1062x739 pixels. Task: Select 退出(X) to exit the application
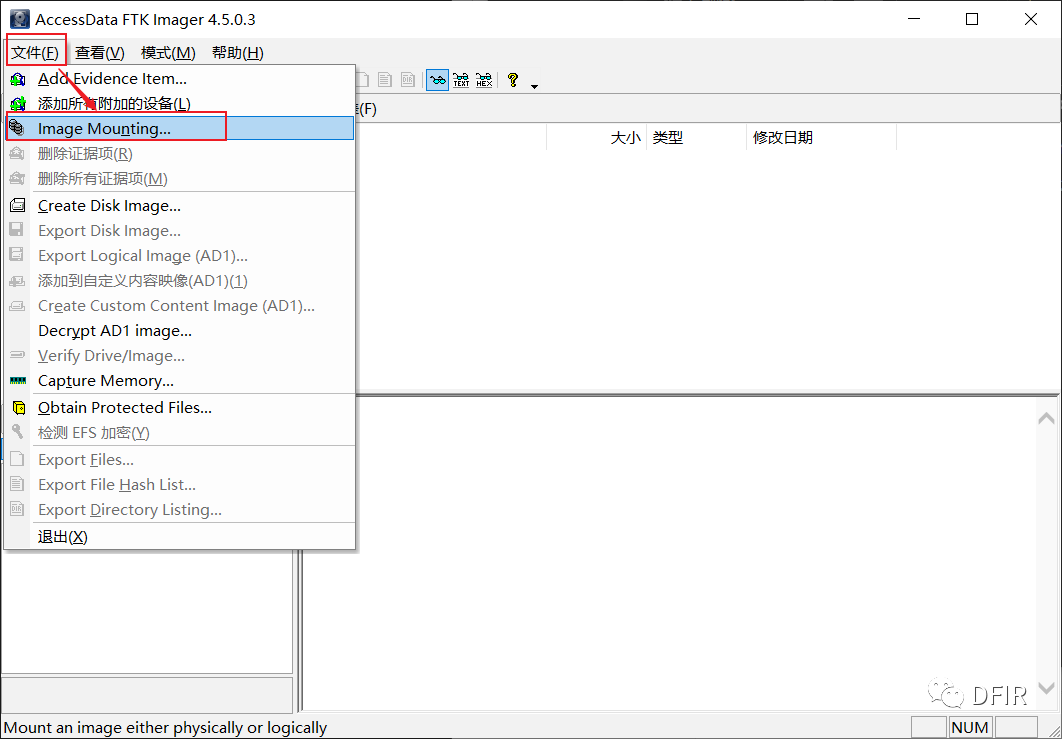point(179,537)
